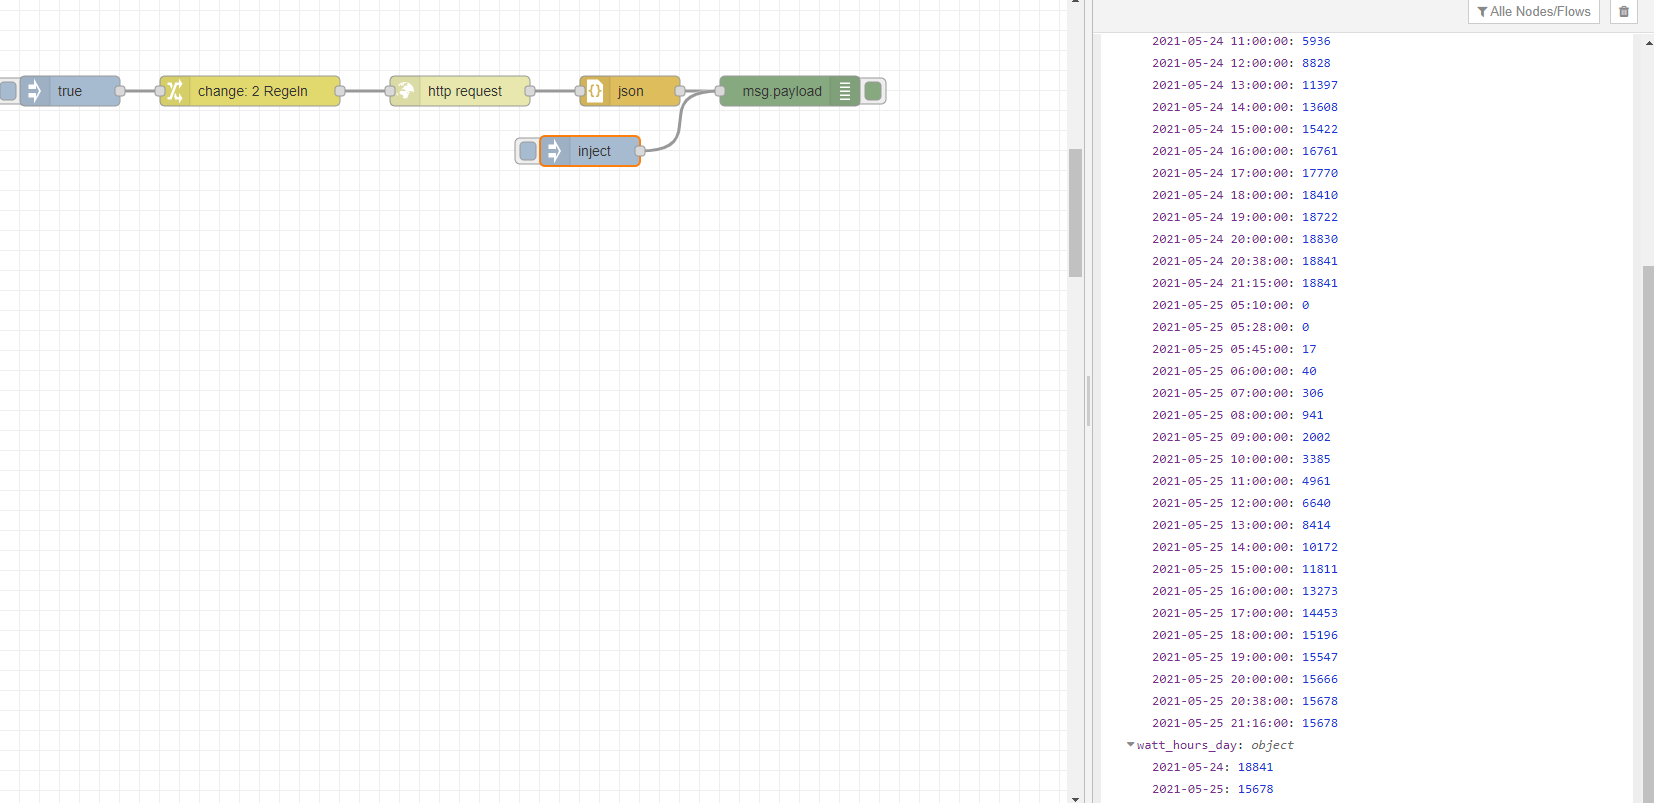Click the output port of the 'json' node

coord(680,91)
